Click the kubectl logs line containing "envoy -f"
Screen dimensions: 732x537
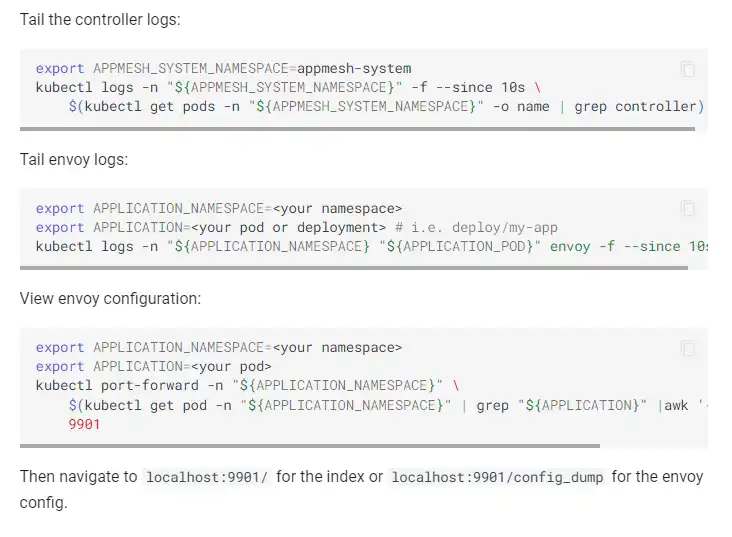[x=370, y=246]
